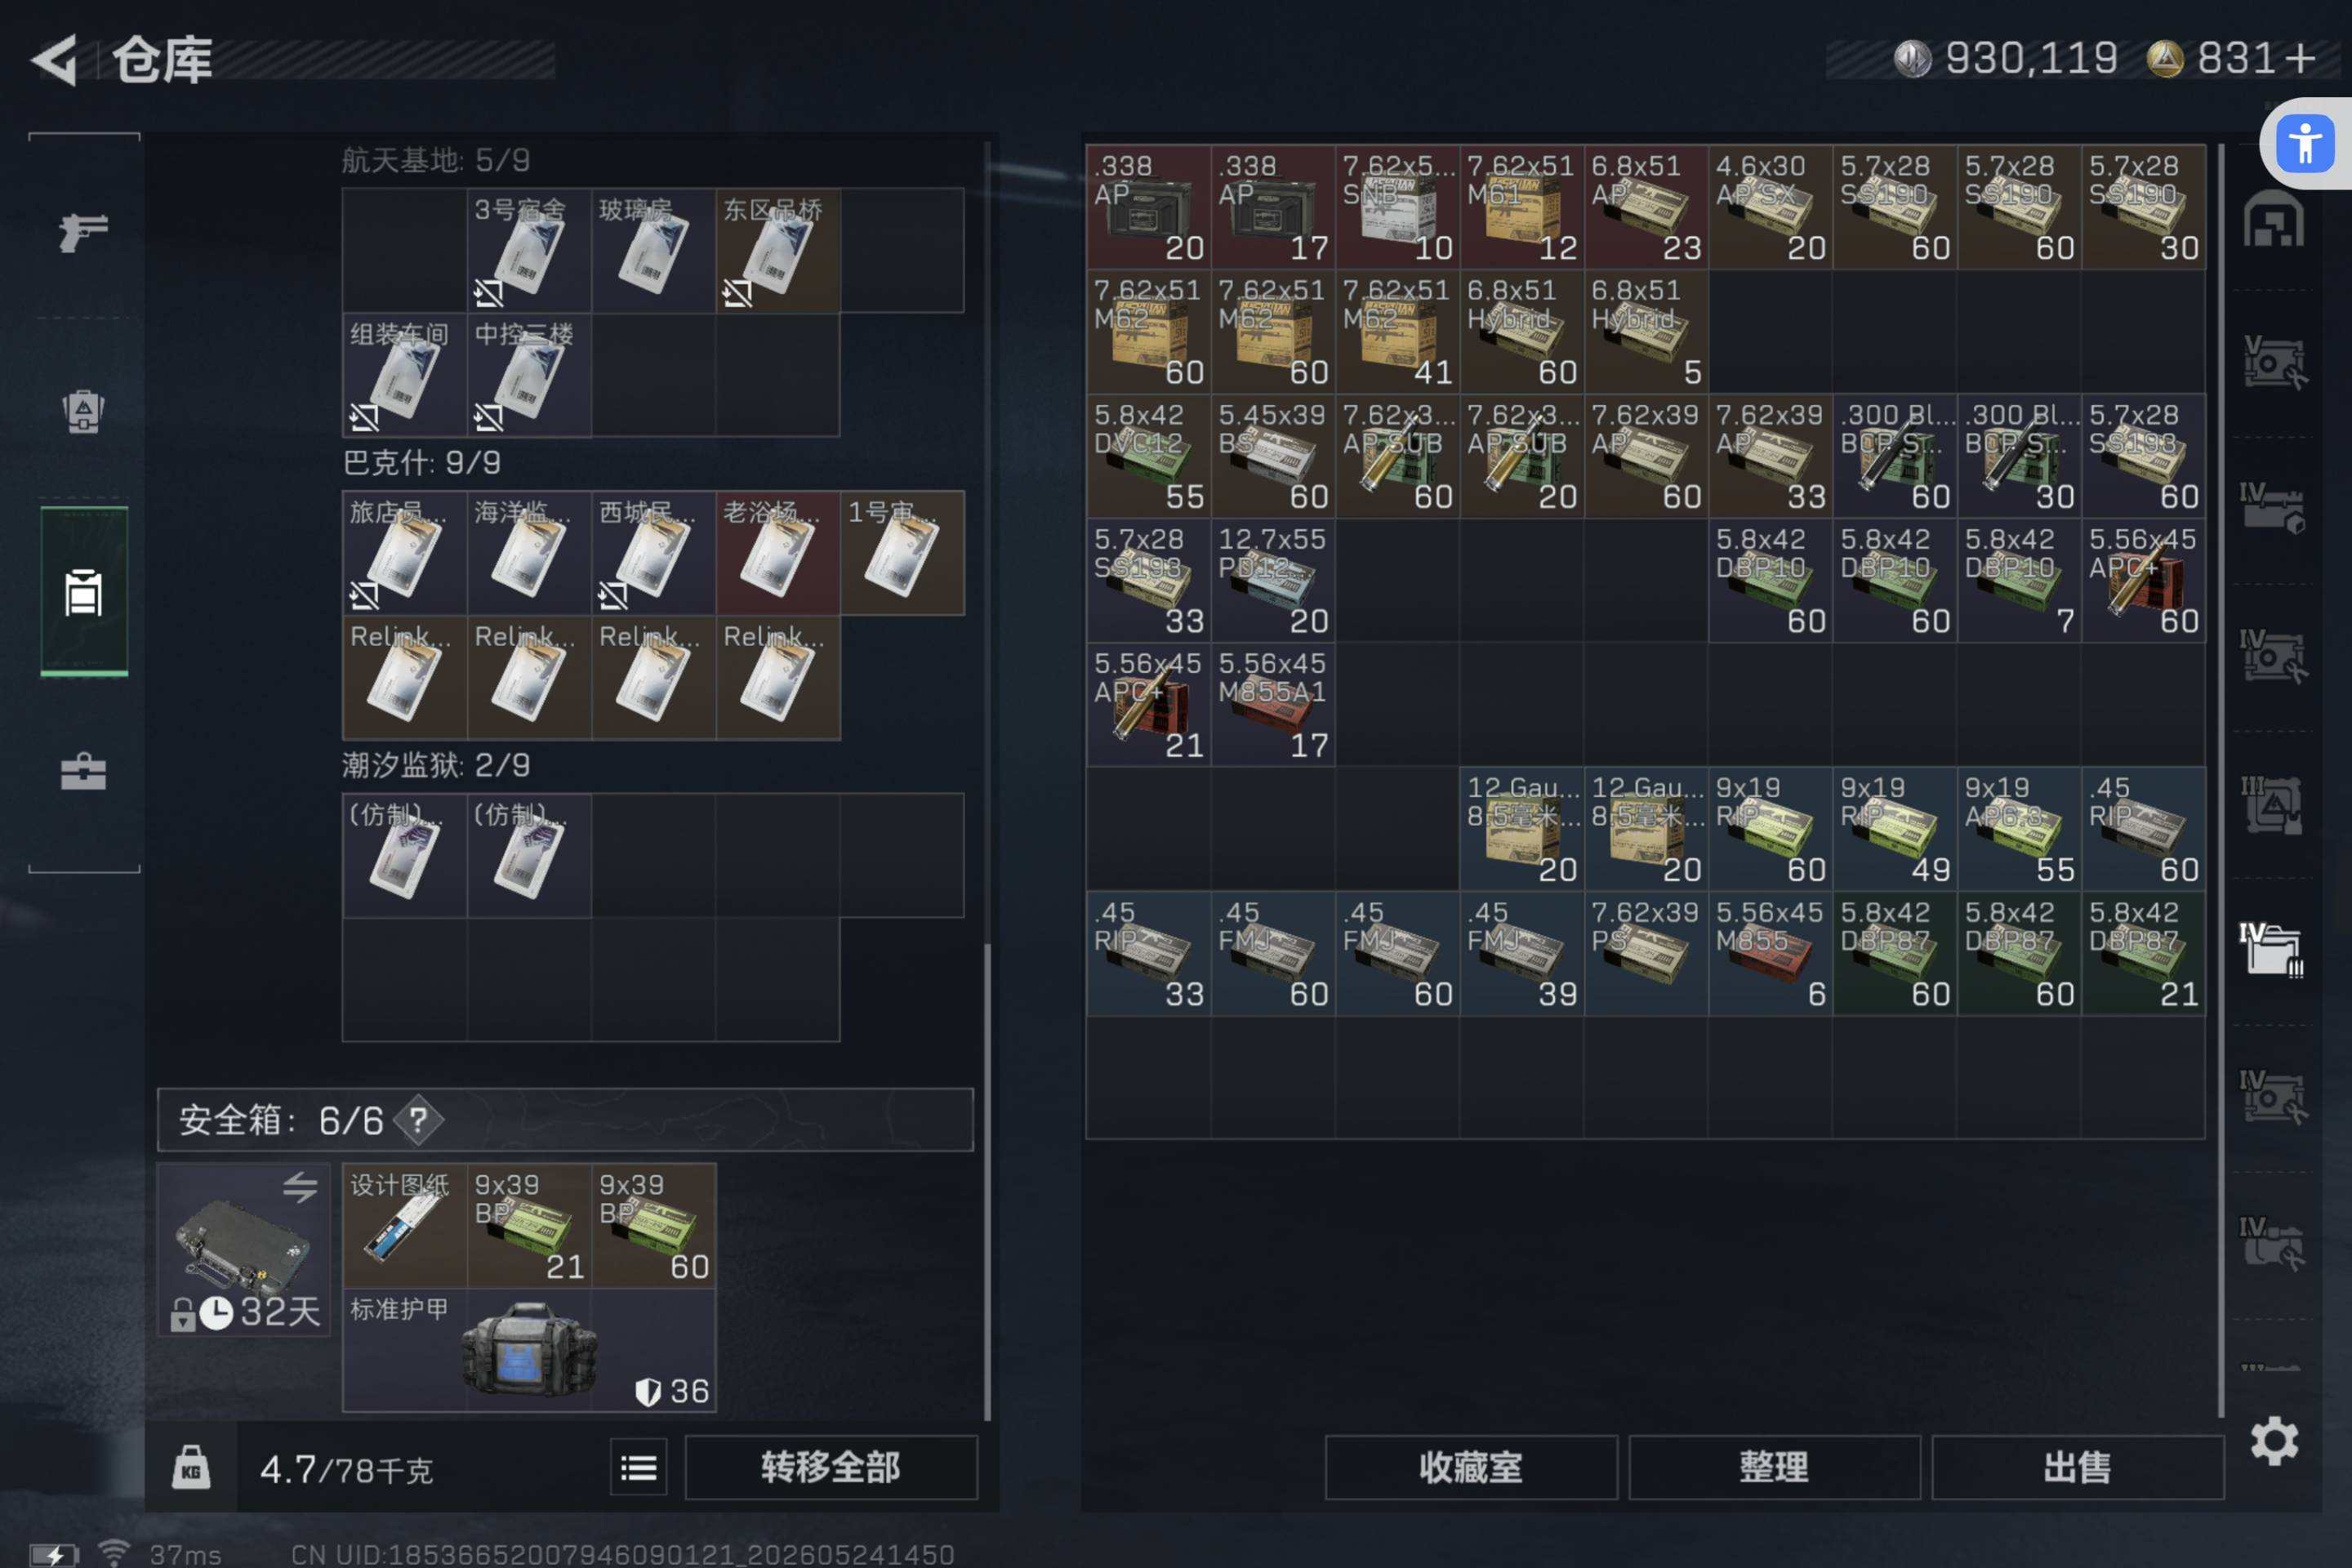Select the 9x19 RIP stack of 49
Screen dimensions: 2352x1568
1895,829
